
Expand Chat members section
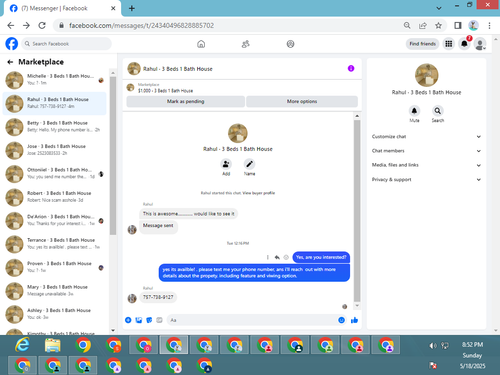426,151
